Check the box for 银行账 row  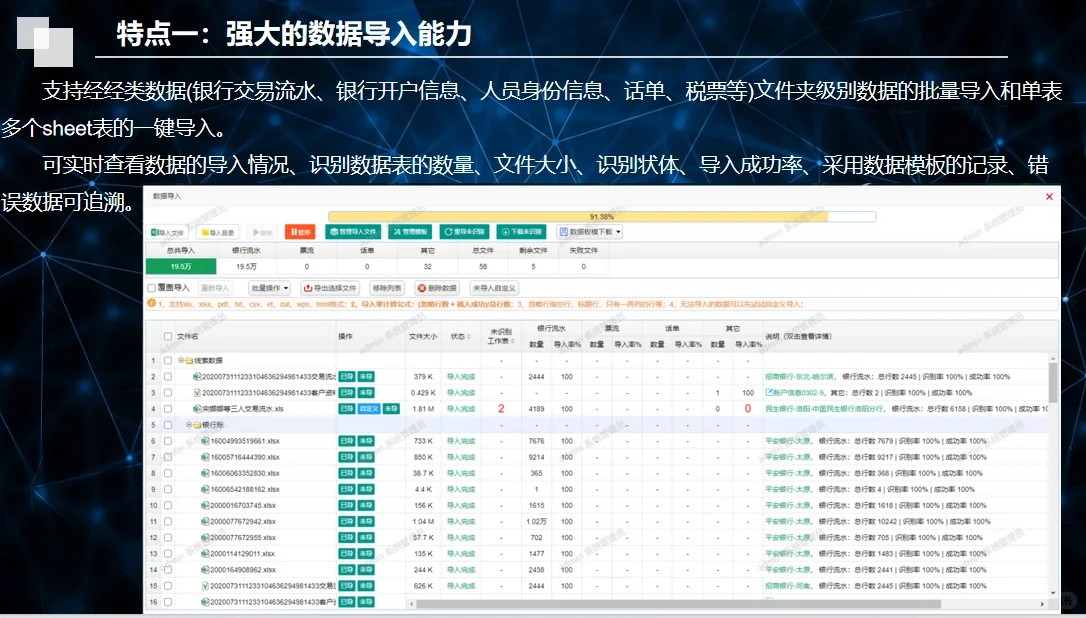(168, 425)
